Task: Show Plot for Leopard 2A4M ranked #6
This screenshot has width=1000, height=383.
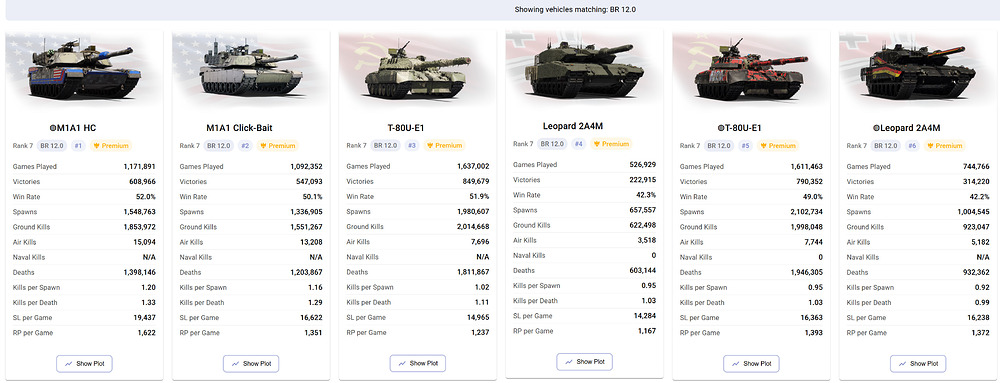Action: pos(918,364)
